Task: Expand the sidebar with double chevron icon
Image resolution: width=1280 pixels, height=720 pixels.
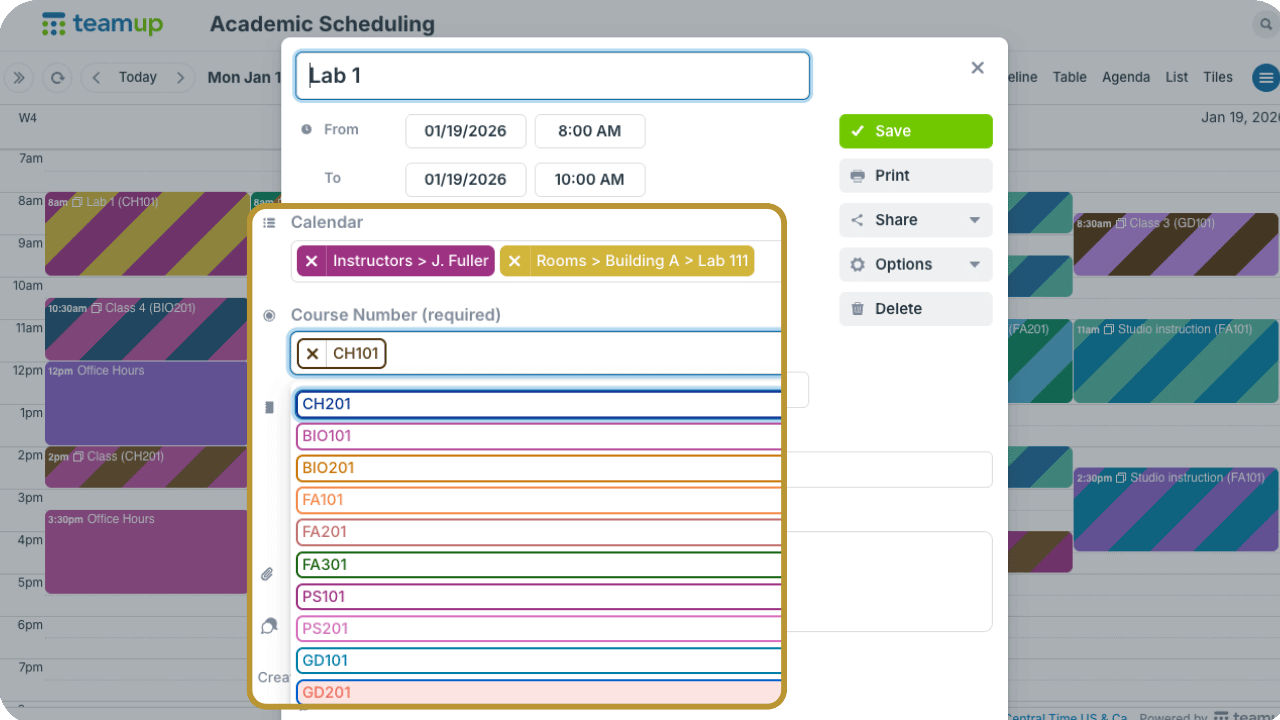Action: pos(18,78)
